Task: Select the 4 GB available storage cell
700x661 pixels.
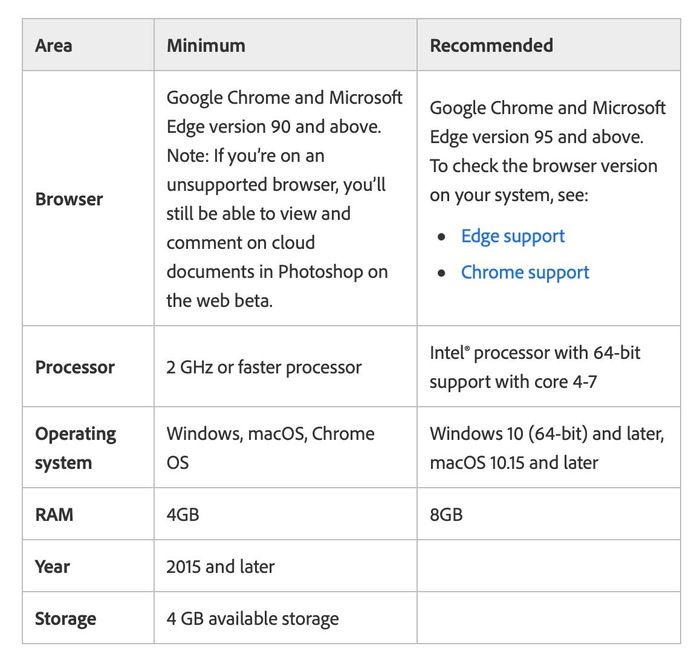Action: 252,619
